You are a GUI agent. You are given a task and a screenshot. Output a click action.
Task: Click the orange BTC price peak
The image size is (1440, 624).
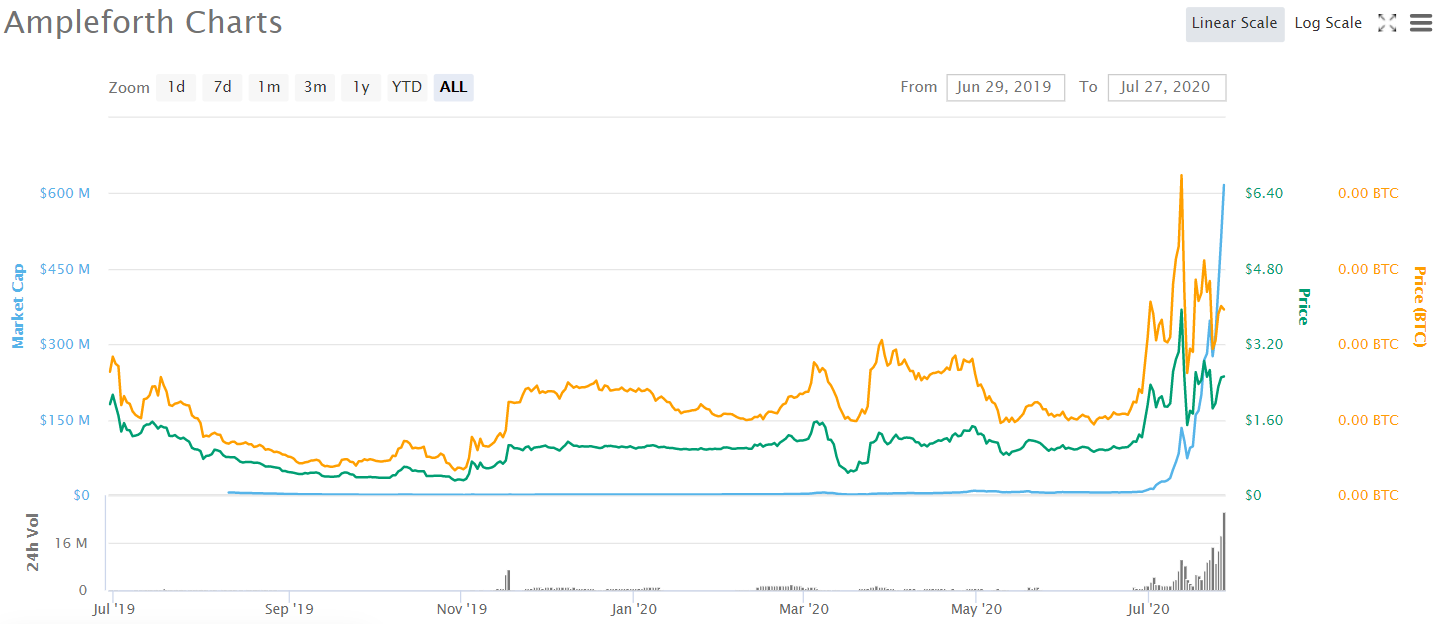(1182, 176)
